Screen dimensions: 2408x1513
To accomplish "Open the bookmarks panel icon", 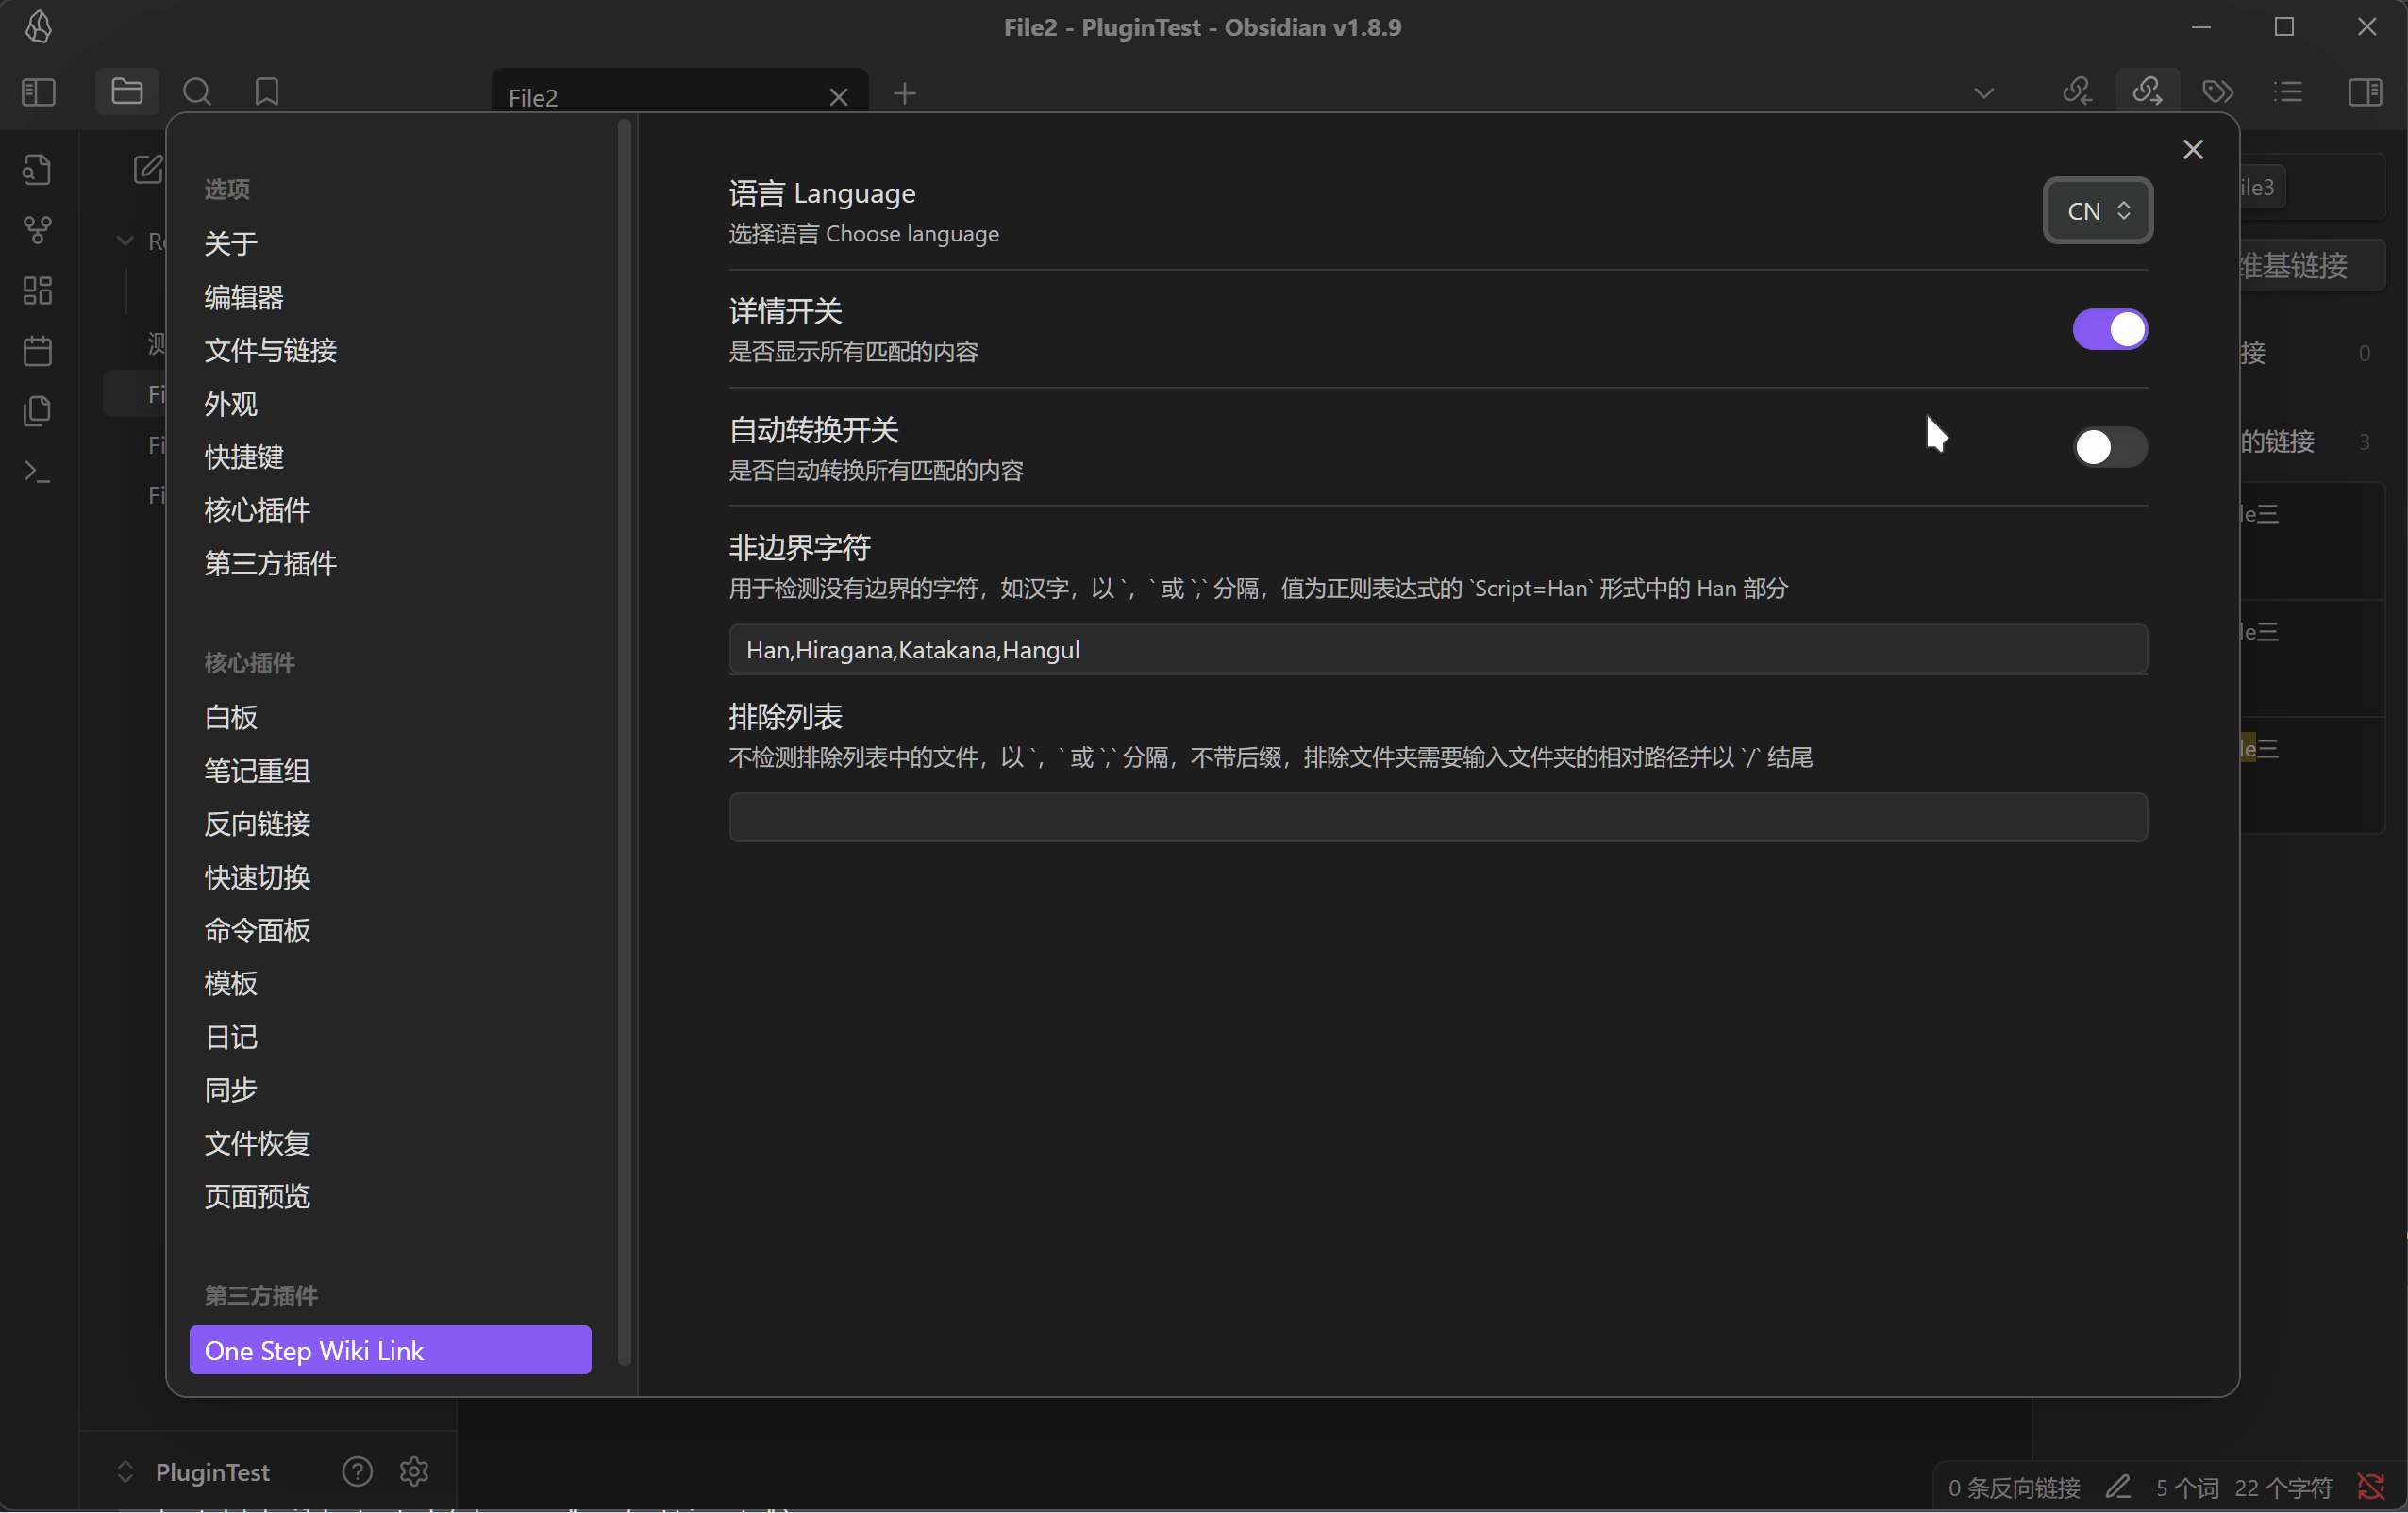I will tap(266, 92).
